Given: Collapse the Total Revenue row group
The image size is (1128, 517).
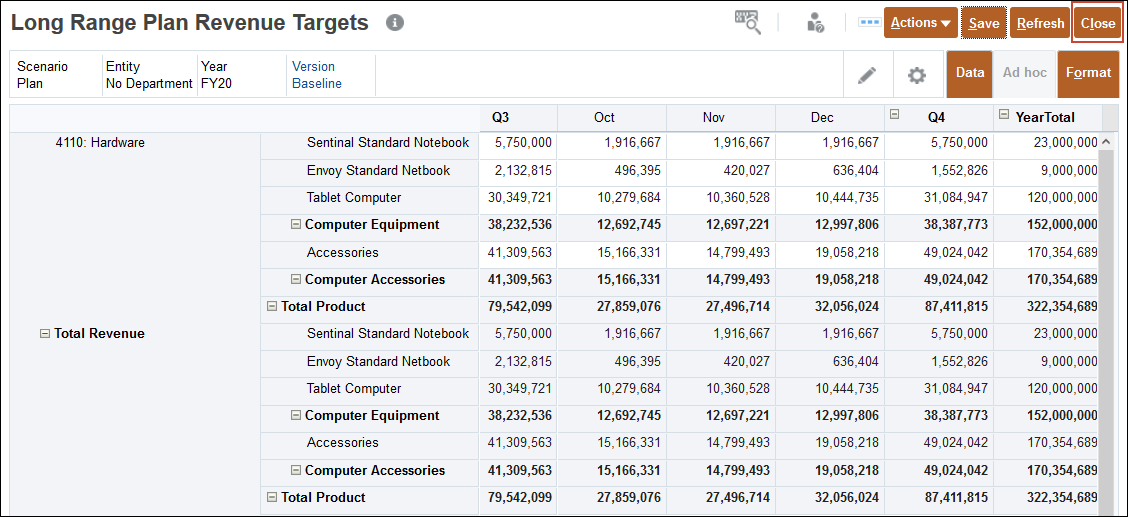Looking at the screenshot, I should click(45, 334).
